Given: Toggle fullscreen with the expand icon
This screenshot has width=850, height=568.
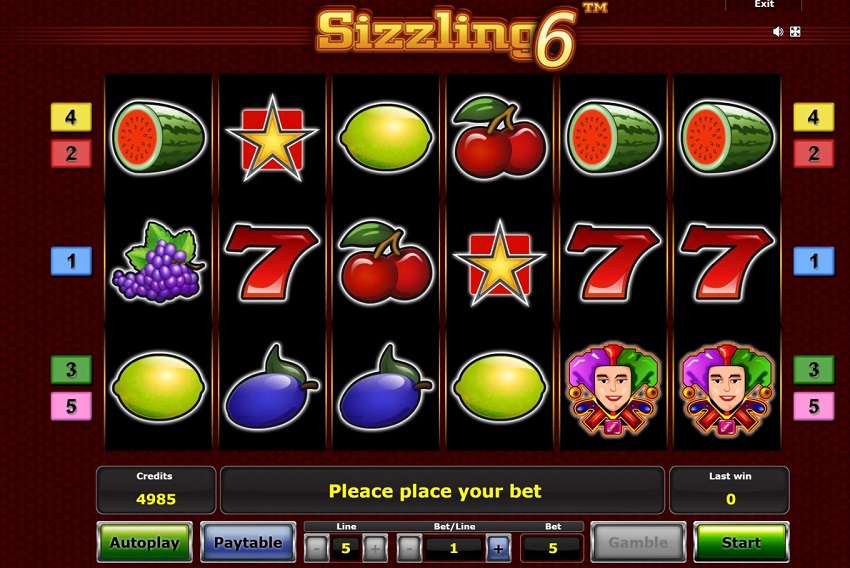Looking at the screenshot, I should tap(795, 32).
